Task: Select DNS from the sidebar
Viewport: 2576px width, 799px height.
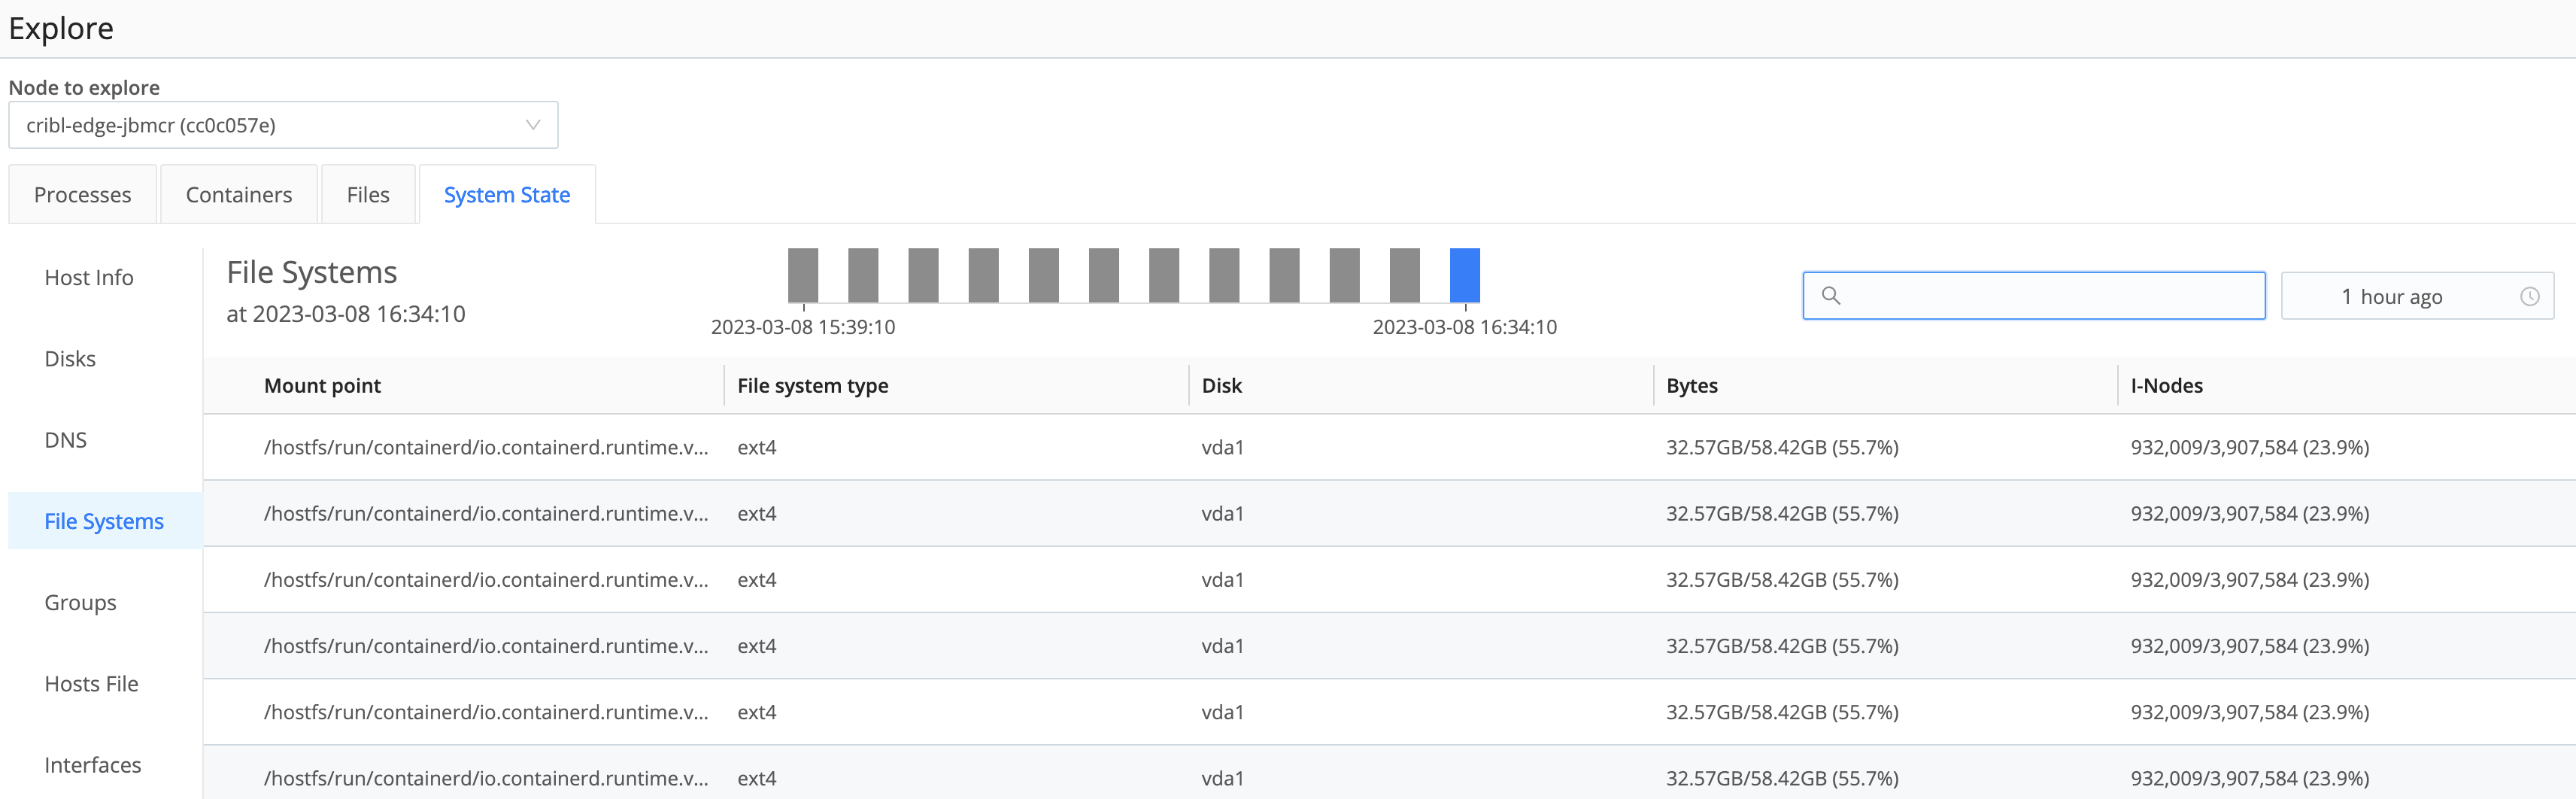Action: click(x=65, y=439)
